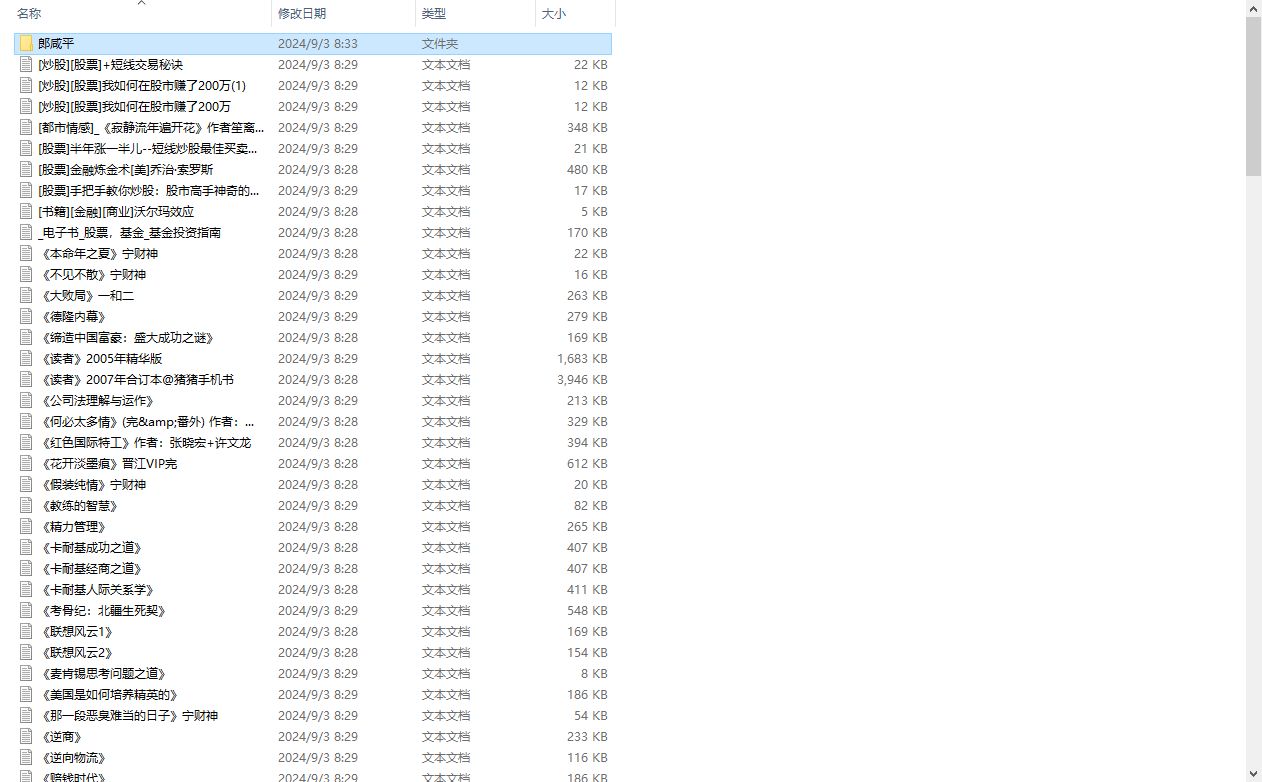
Task: Select the 郎咸平 folder icon
Action: (26, 43)
